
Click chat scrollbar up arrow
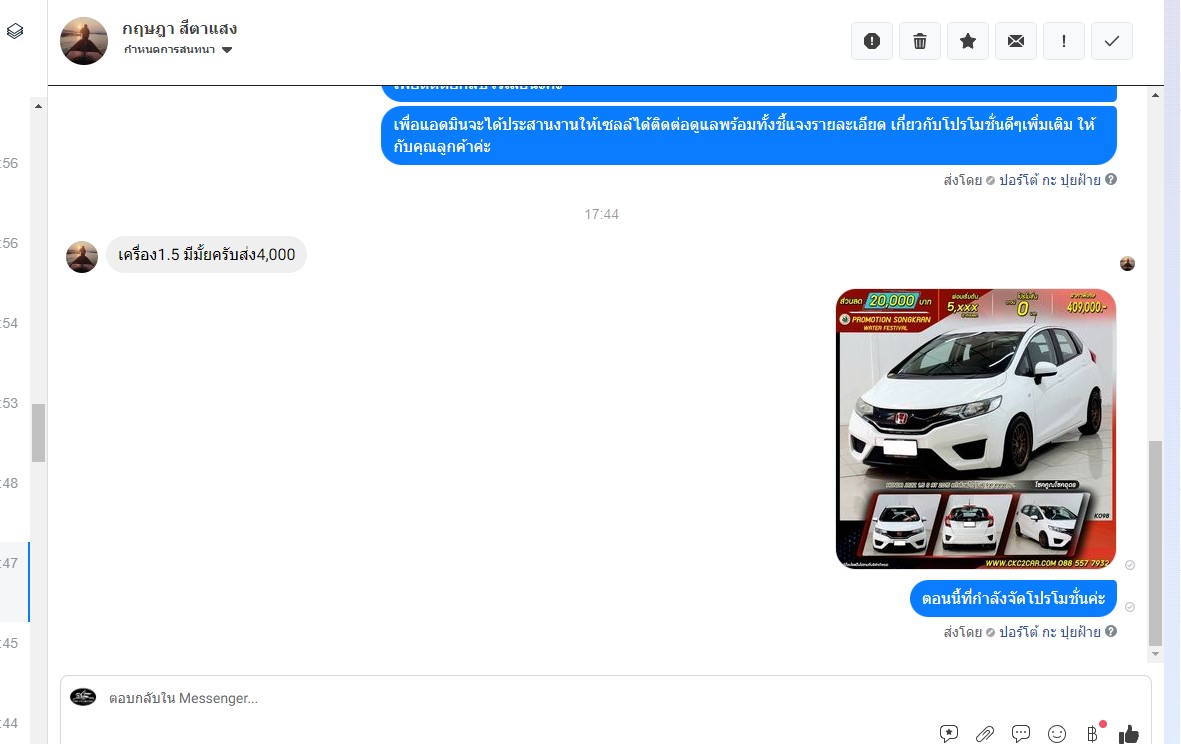click(x=1155, y=95)
